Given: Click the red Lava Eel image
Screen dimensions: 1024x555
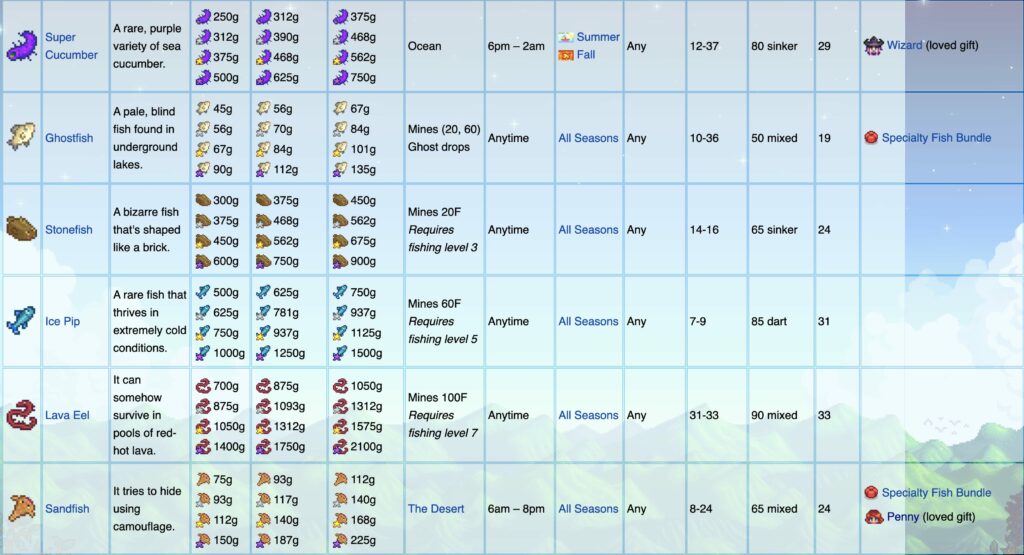Looking at the screenshot, I should pyautogui.click(x=22, y=415).
